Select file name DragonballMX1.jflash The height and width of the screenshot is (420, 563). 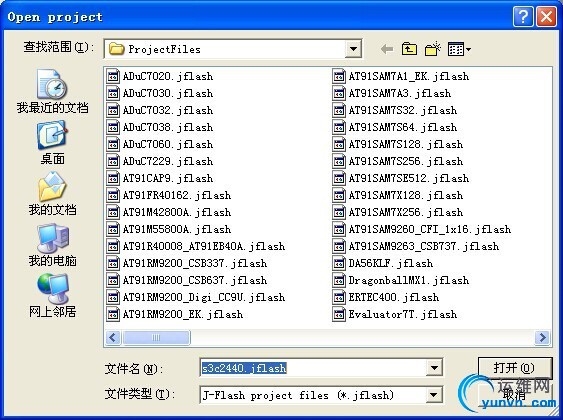[409, 280]
